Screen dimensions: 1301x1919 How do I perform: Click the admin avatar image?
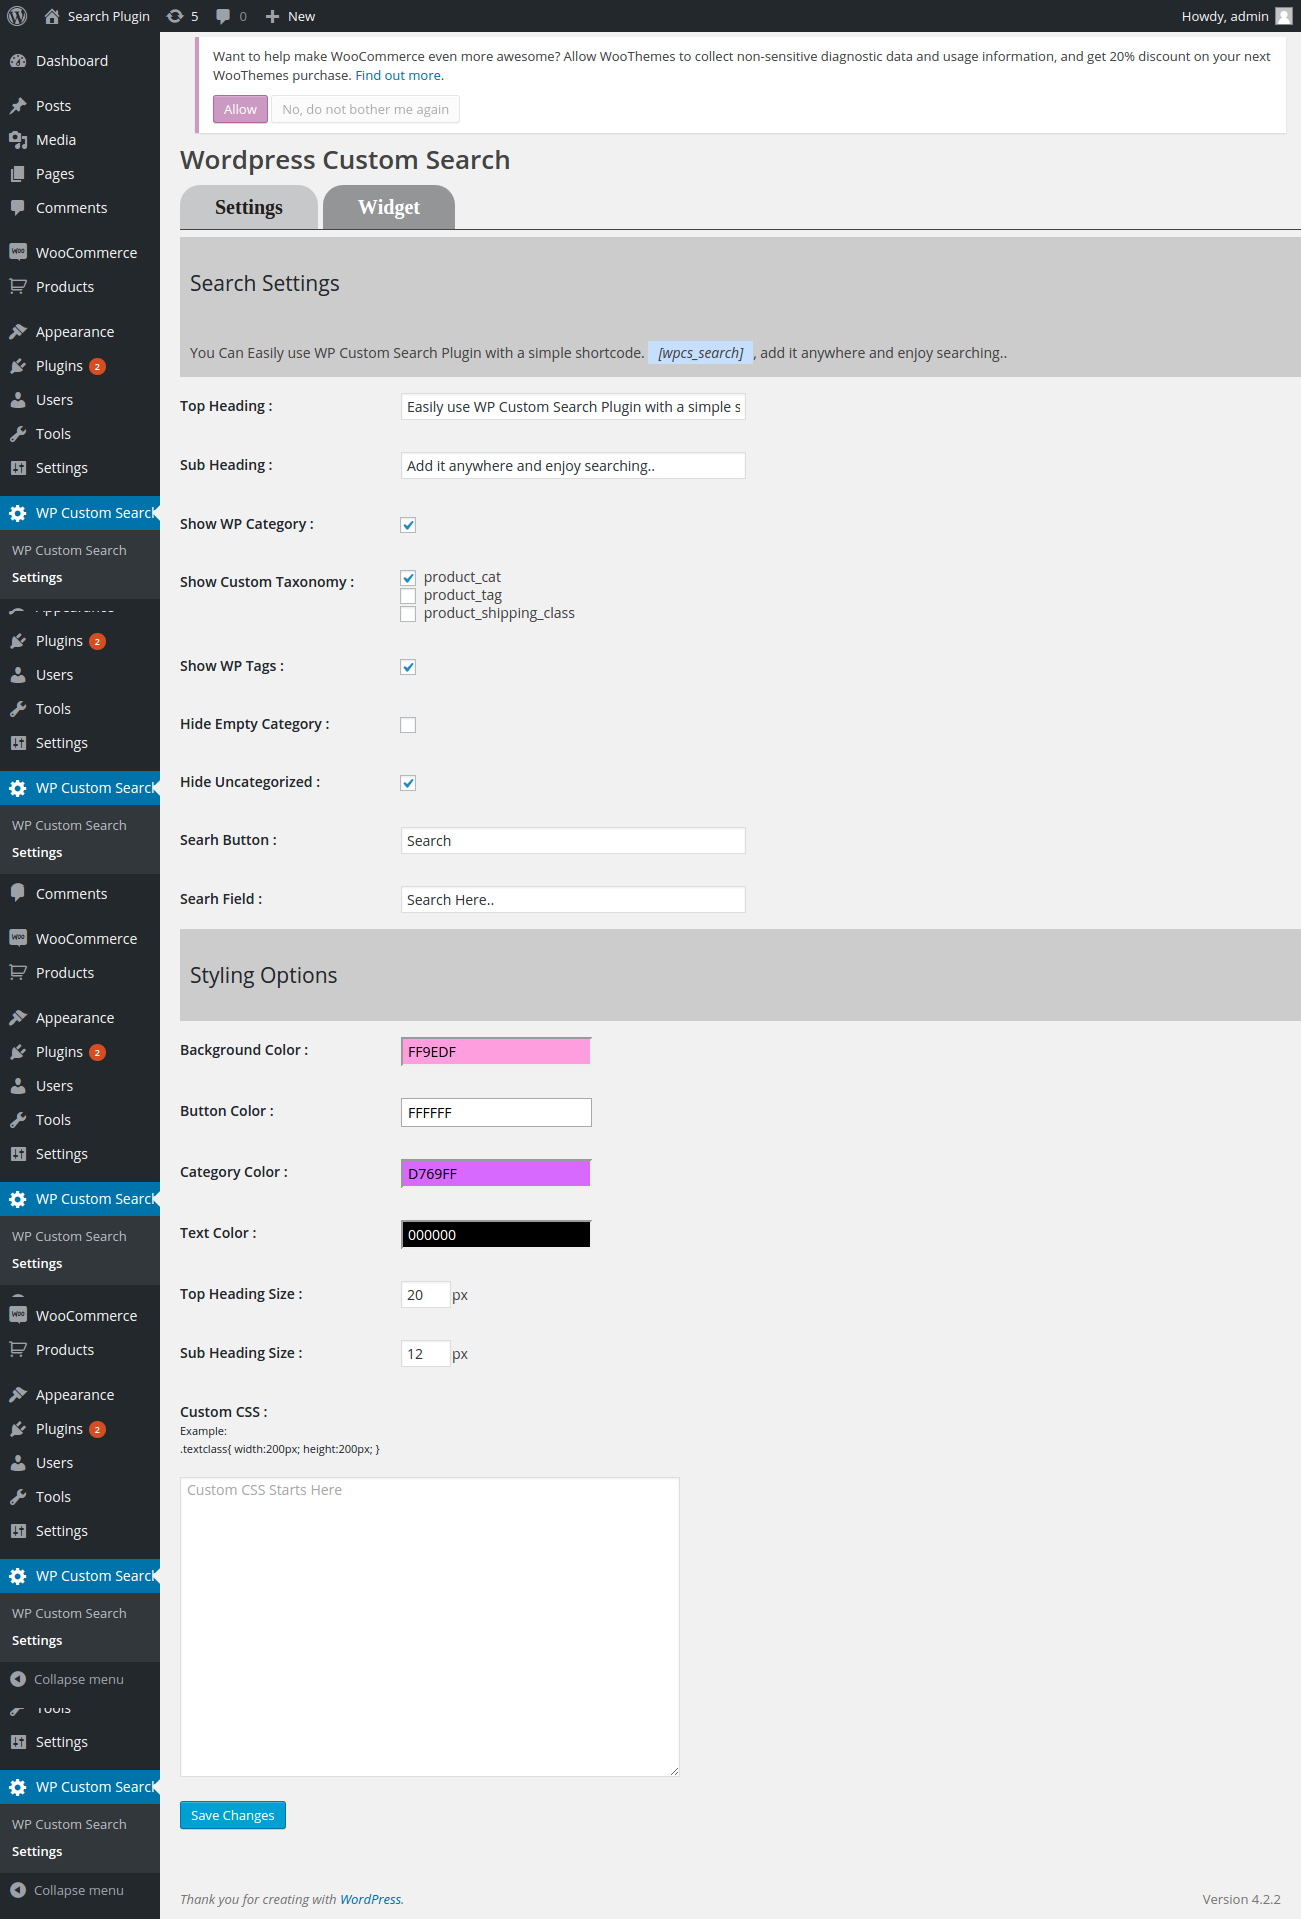[1284, 16]
